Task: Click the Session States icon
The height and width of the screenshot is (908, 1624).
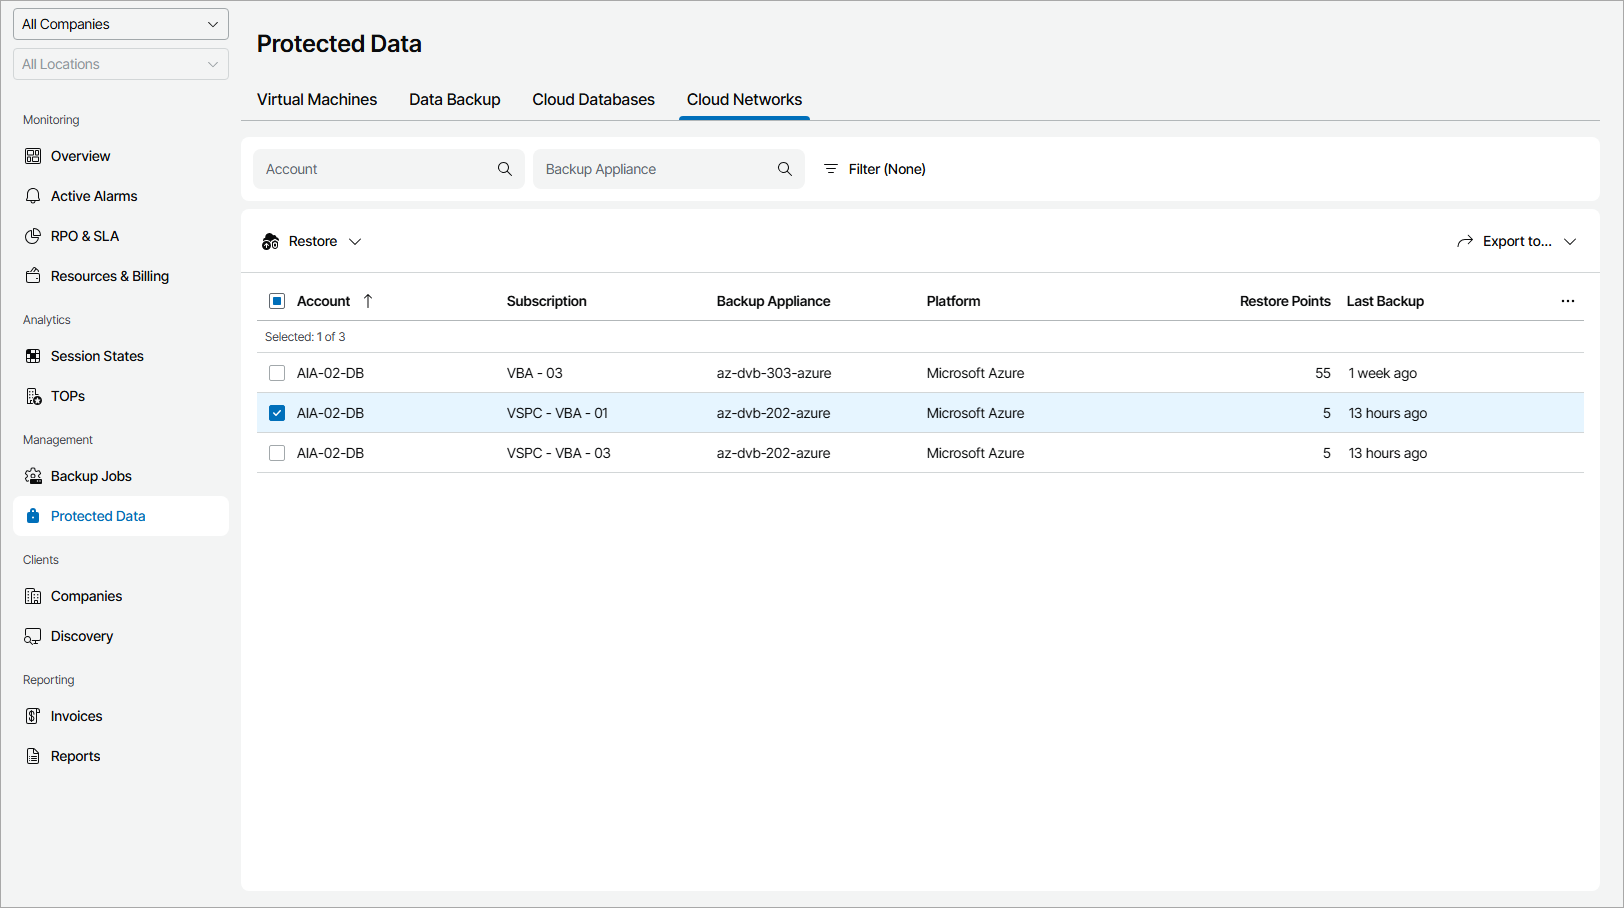Action: 33,356
